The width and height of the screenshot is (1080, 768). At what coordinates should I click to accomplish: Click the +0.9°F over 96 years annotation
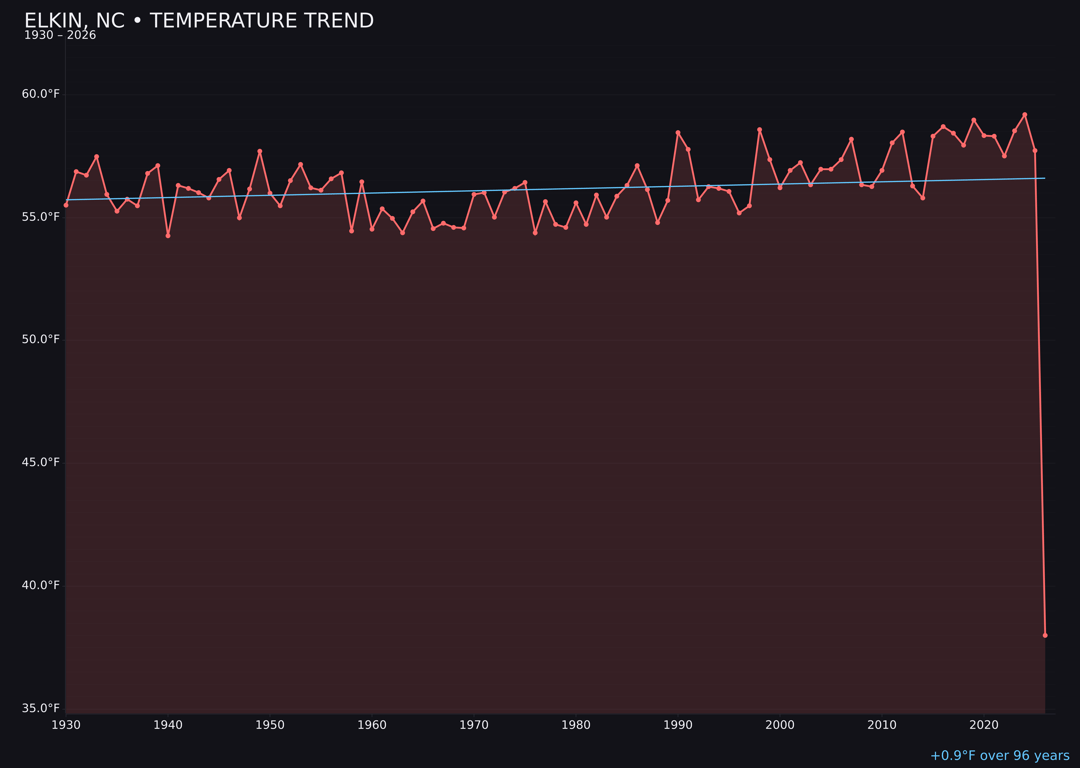coord(998,755)
